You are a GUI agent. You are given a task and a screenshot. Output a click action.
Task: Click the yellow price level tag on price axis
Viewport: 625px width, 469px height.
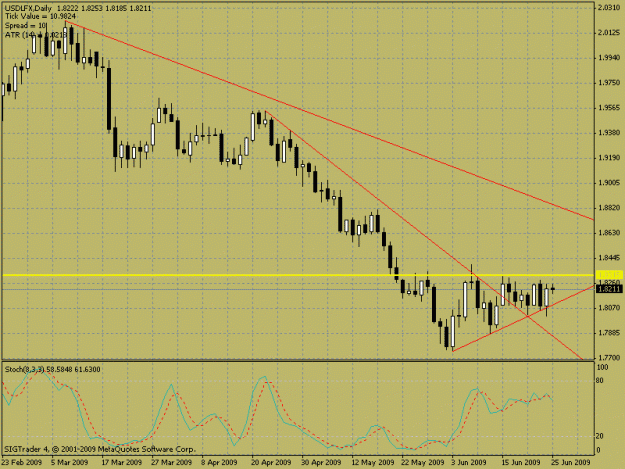click(x=609, y=275)
